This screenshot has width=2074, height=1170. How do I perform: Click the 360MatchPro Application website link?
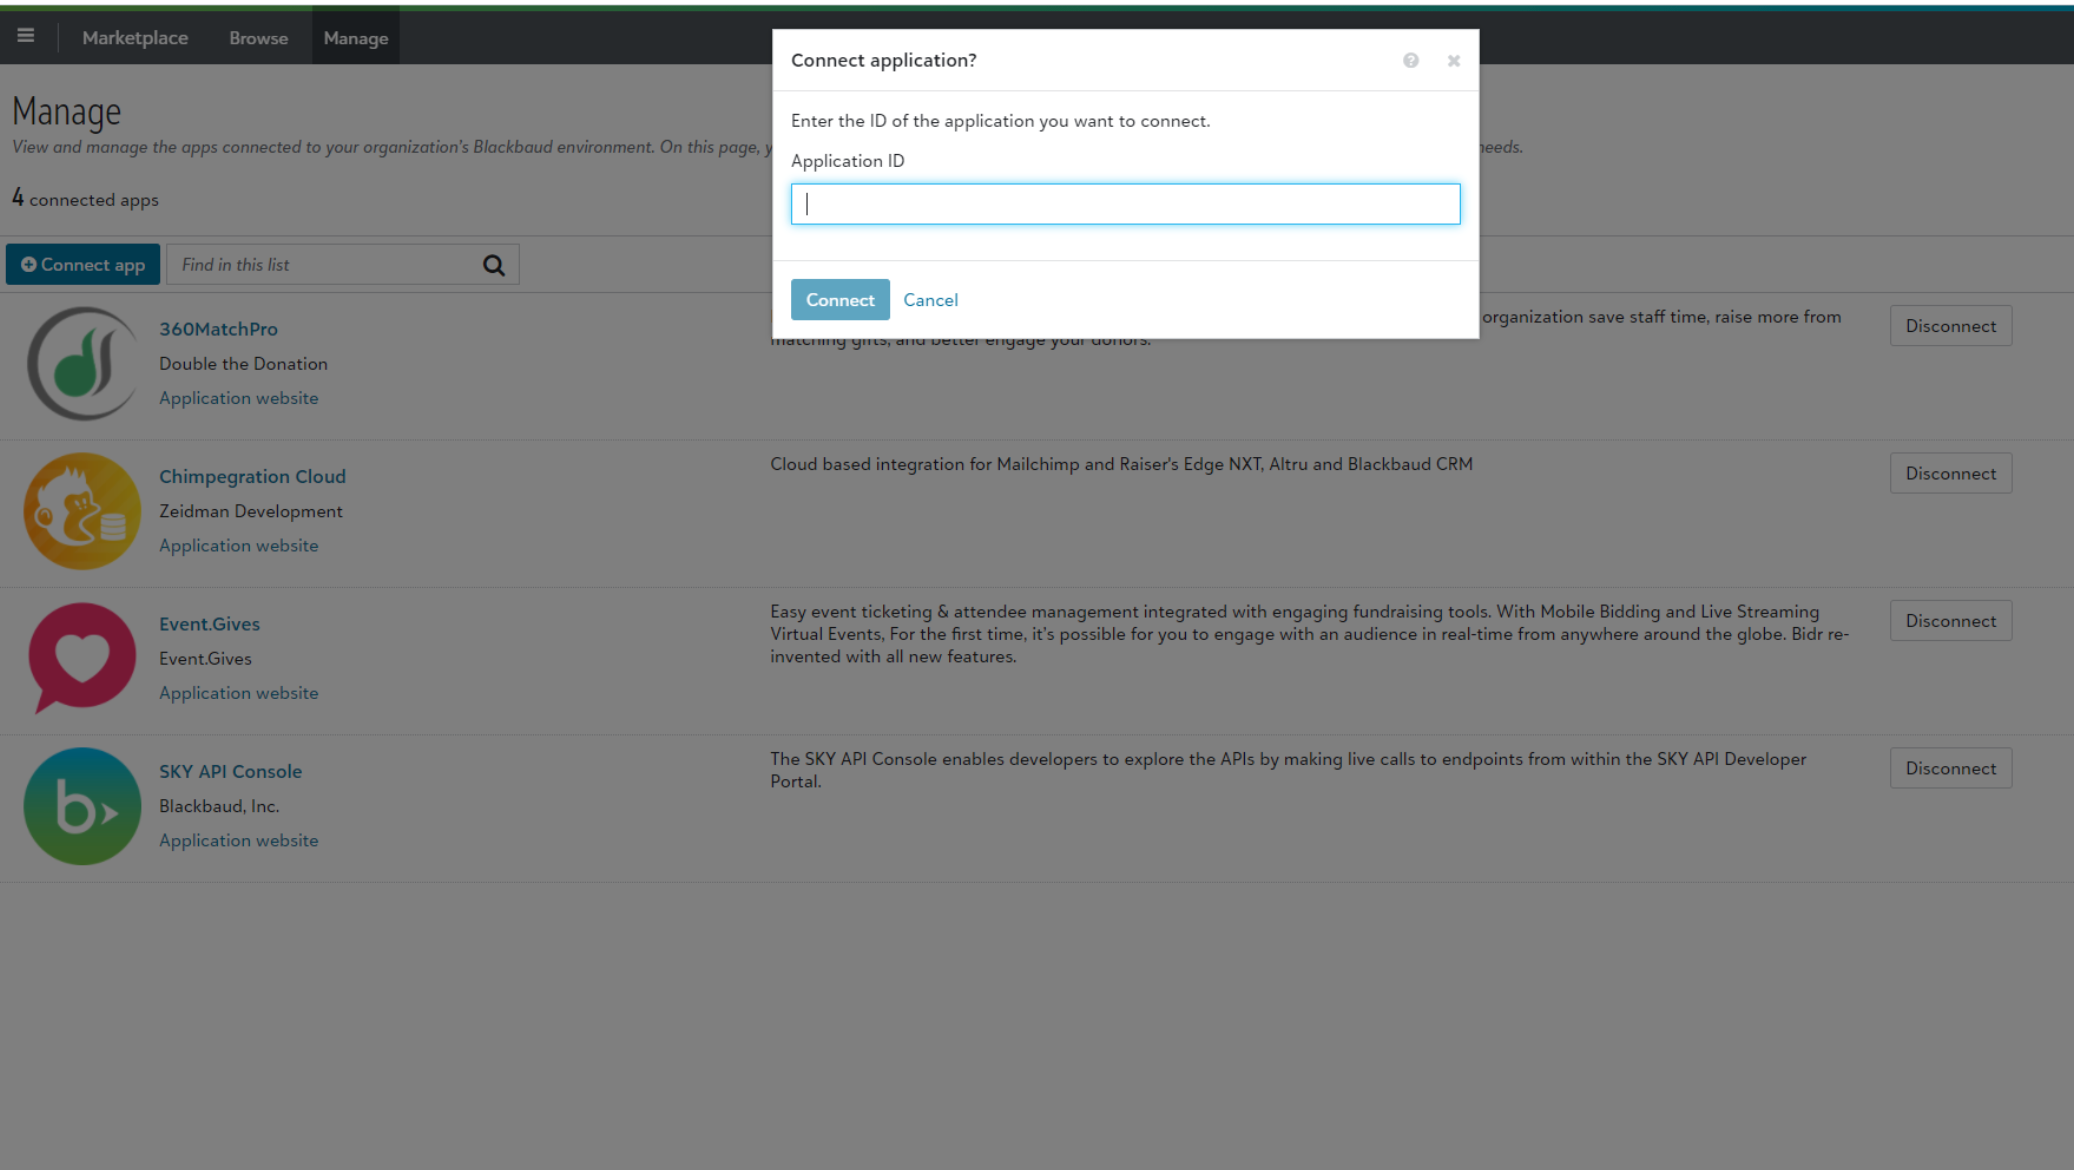tap(238, 398)
